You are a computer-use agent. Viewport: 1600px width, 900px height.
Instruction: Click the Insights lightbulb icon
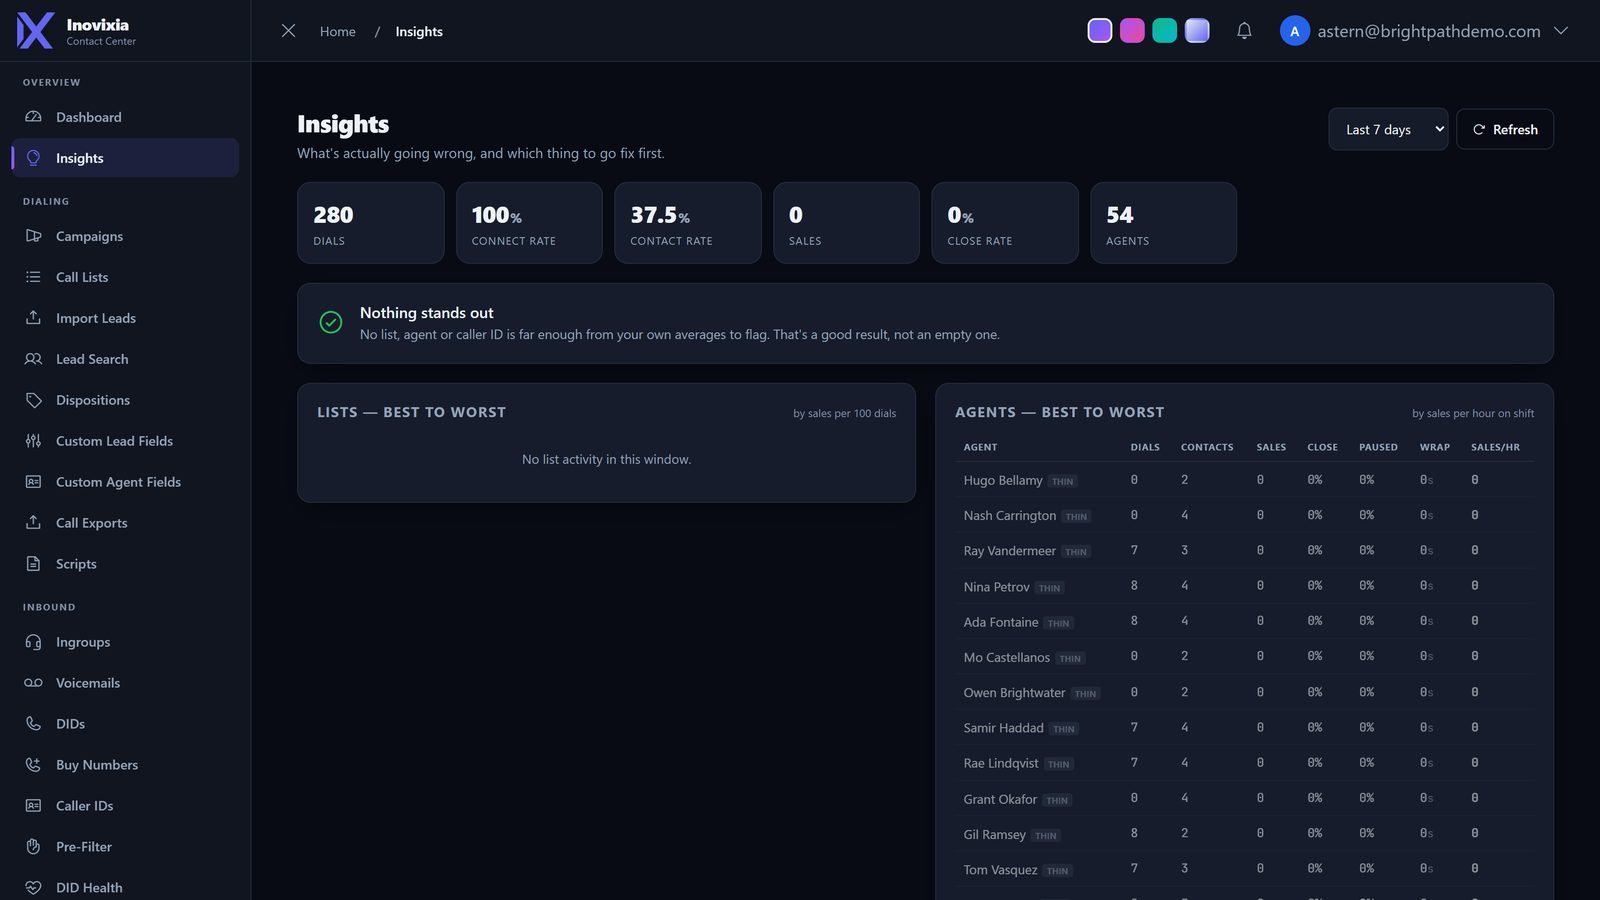click(x=33, y=158)
